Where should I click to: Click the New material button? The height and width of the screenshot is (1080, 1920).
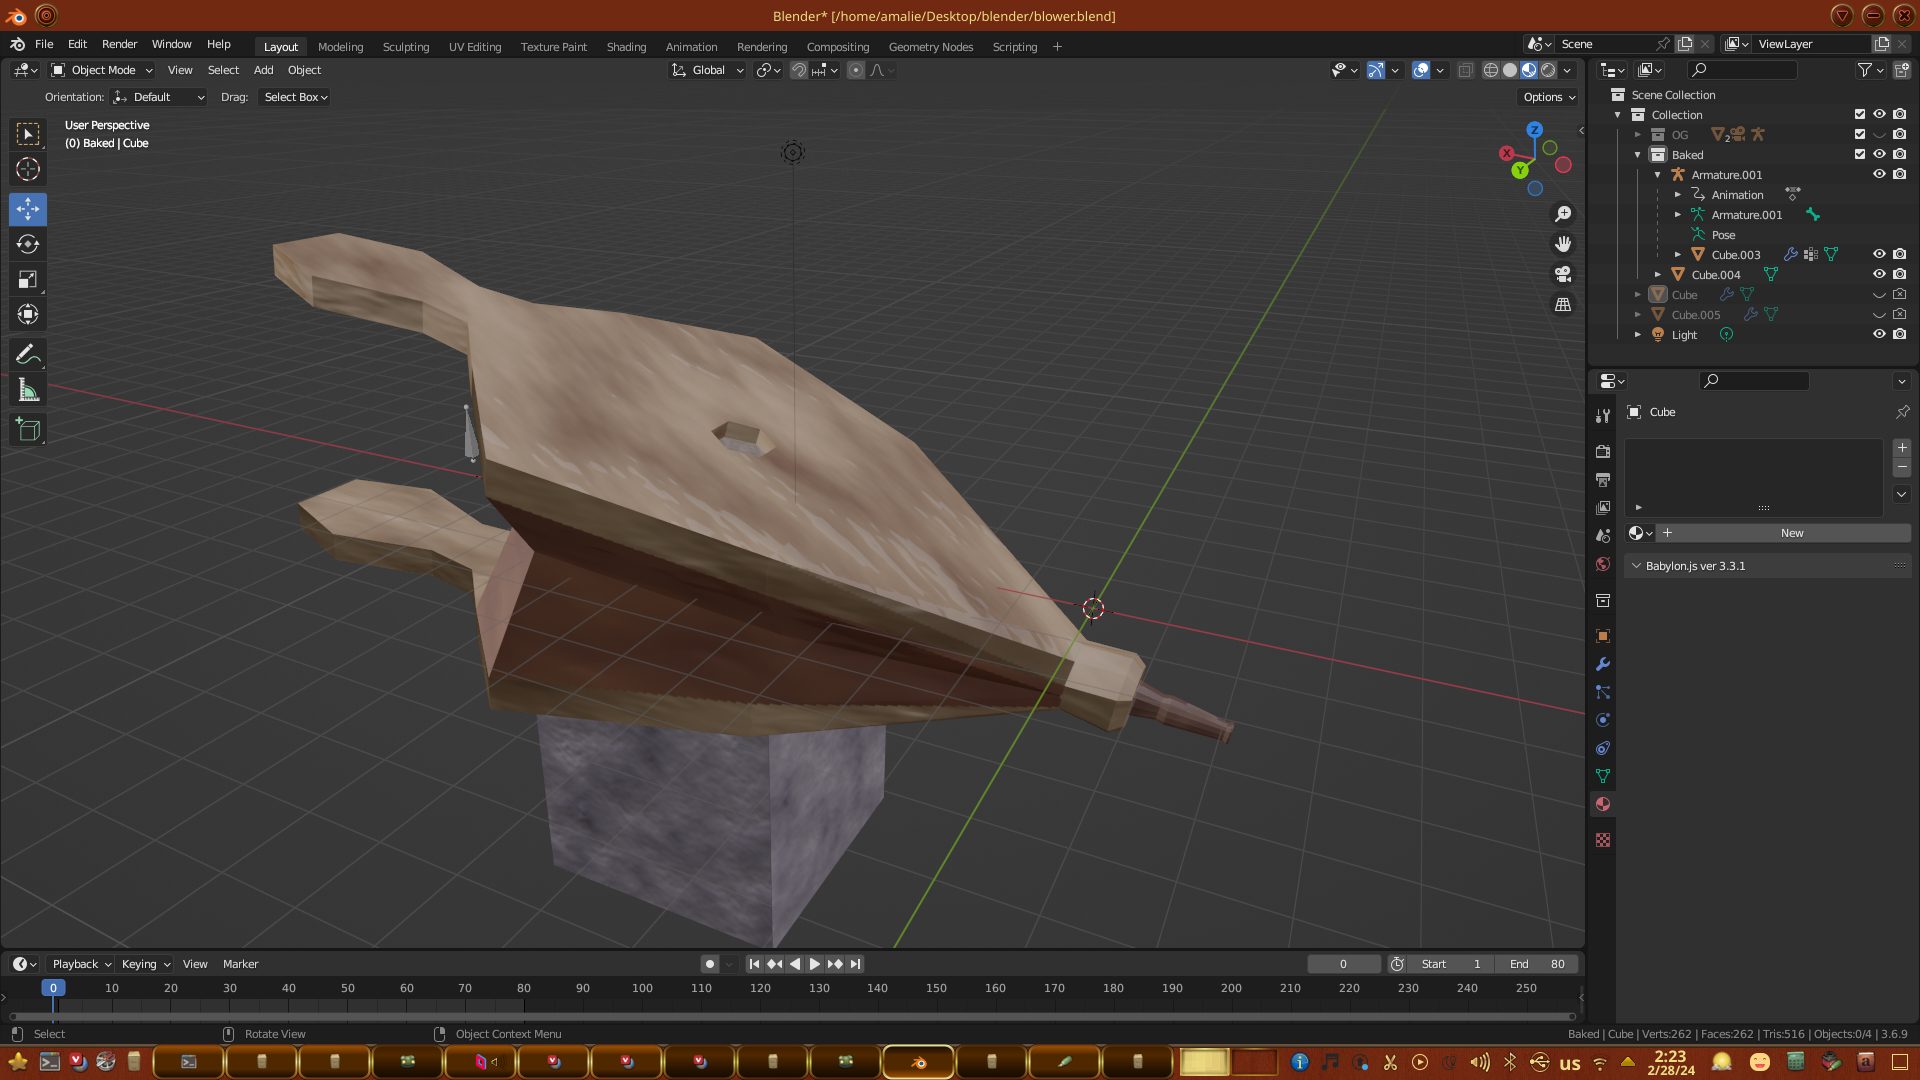[x=1791, y=533]
